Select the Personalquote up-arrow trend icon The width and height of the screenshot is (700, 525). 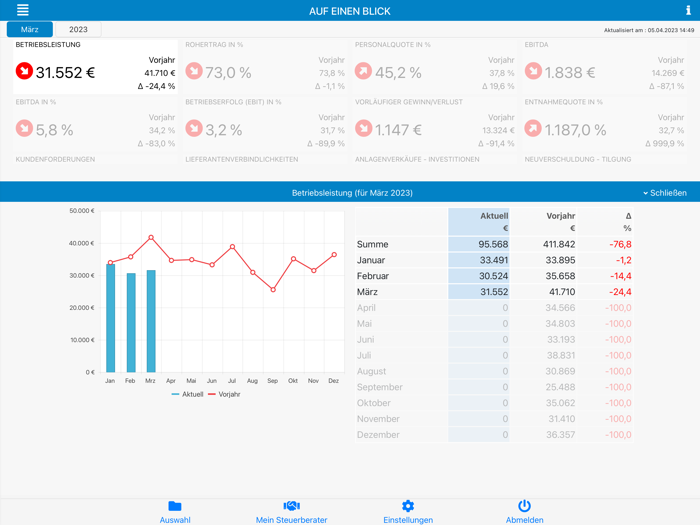pyautogui.click(x=363, y=71)
